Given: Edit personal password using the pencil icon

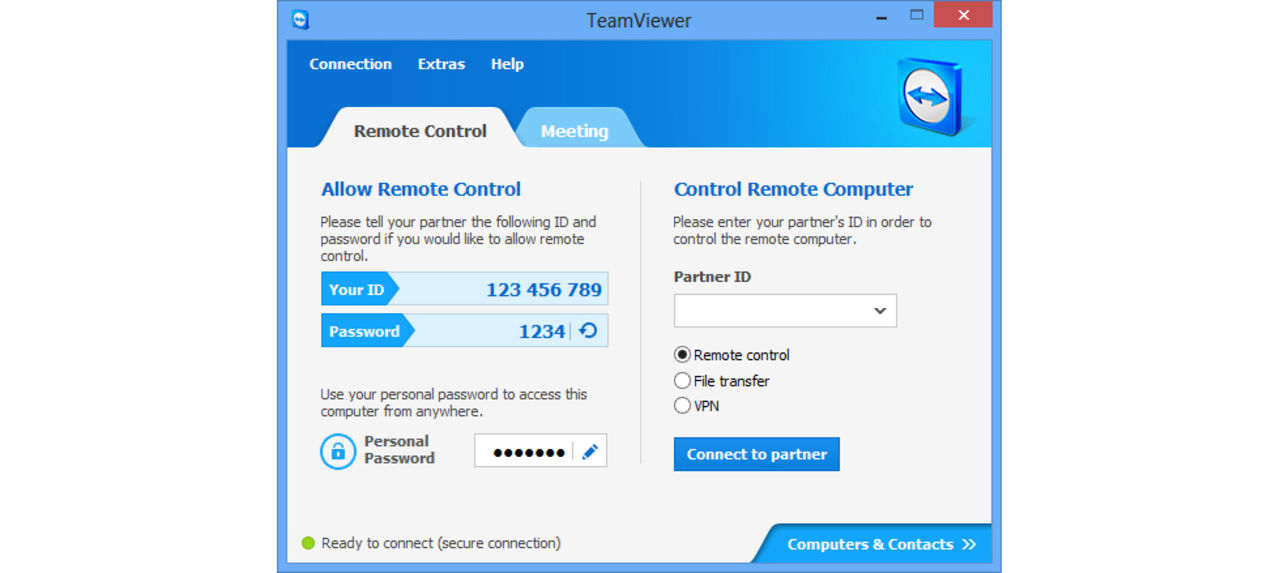Looking at the screenshot, I should pyautogui.click(x=590, y=452).
